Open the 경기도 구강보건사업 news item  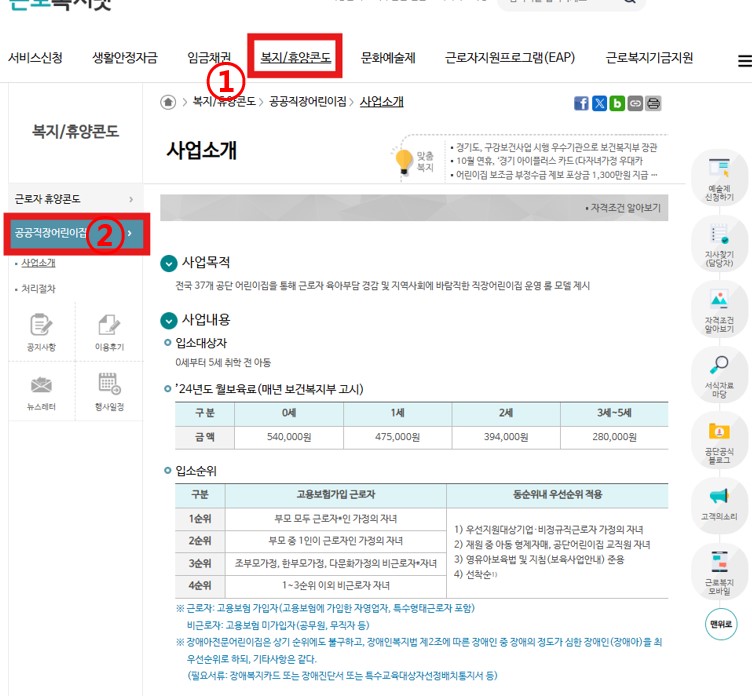[556, 147]
